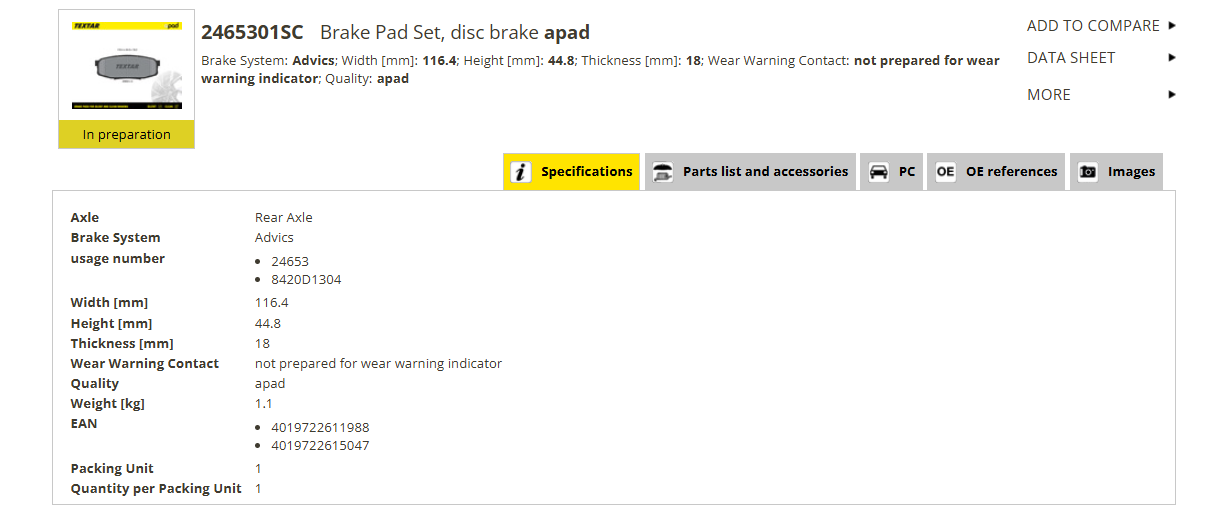Switch to Parts list and accessories tab
The height and width of the screenshot is (512, 1225).
[x=751, y=172]
